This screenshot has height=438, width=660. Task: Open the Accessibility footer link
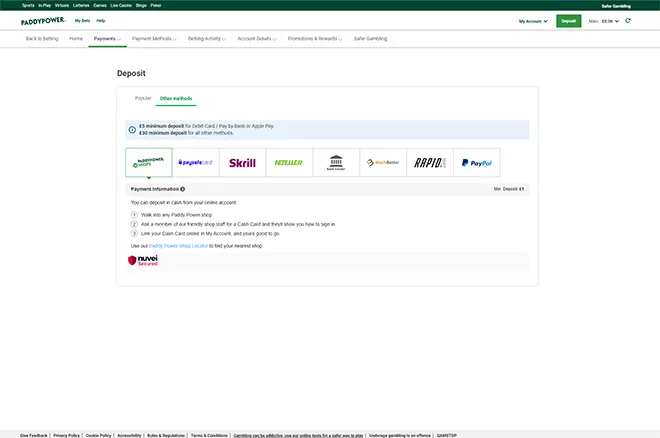pos(129,435)
